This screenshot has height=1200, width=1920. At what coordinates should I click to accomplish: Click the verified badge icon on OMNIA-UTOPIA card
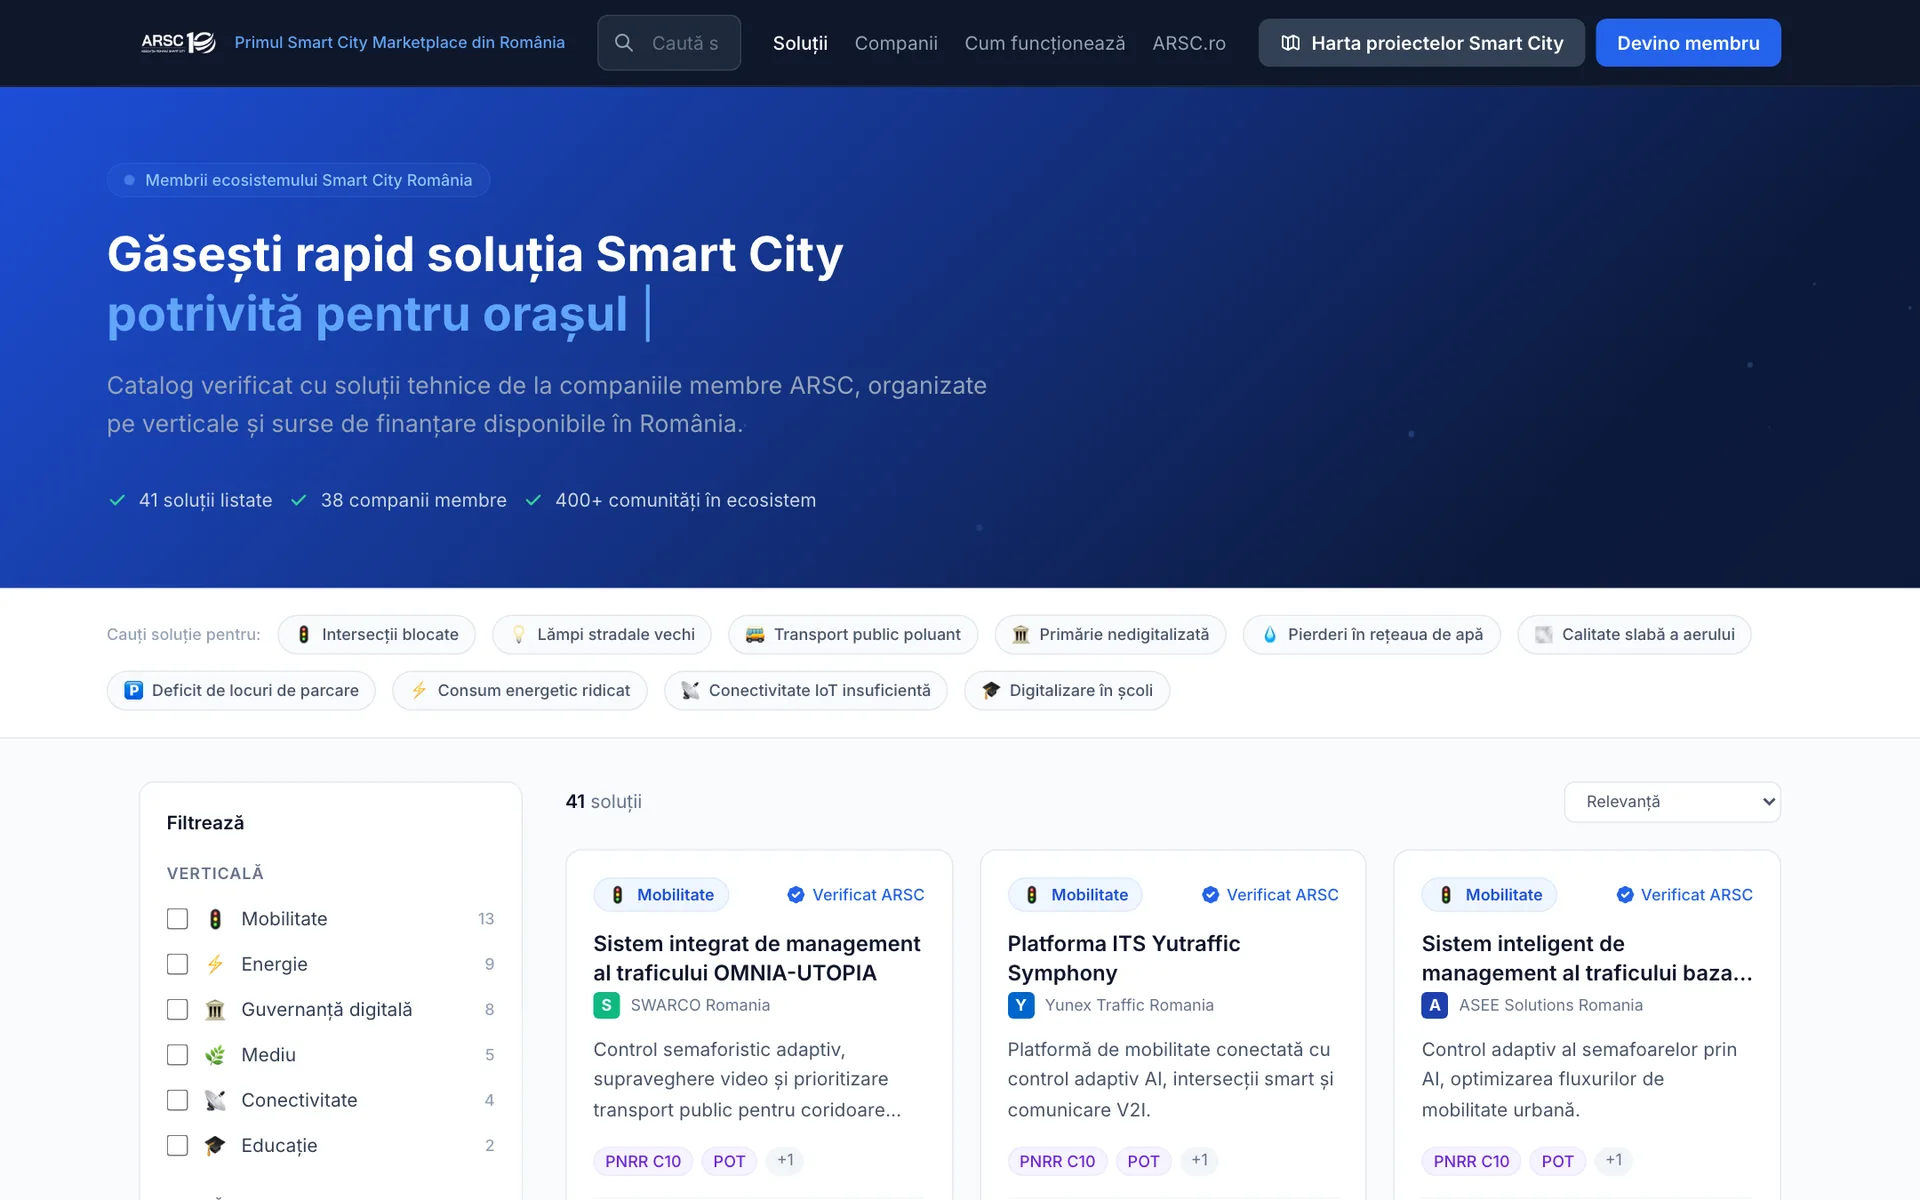796,895
